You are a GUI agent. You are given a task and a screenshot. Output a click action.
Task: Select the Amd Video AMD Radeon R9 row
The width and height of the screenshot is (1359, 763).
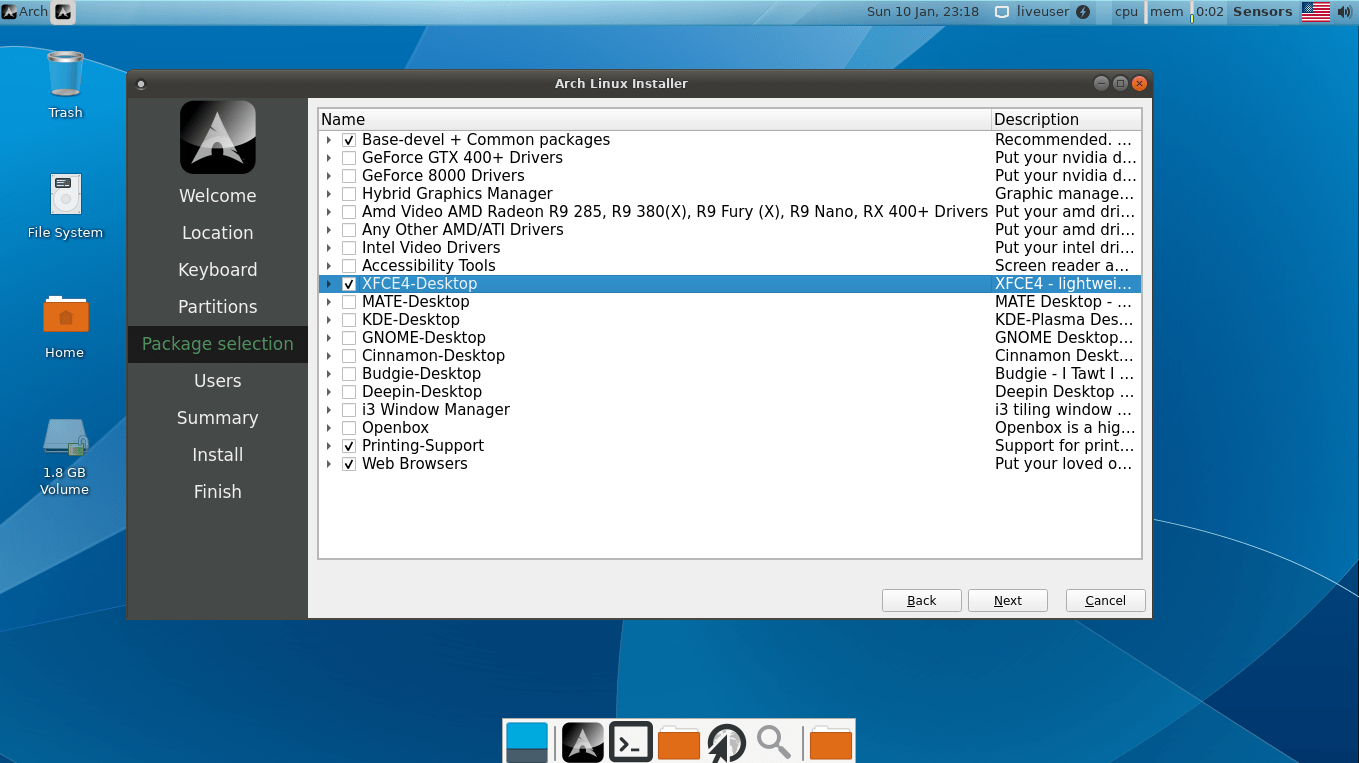pyautogui.click(x=730, y=212)
